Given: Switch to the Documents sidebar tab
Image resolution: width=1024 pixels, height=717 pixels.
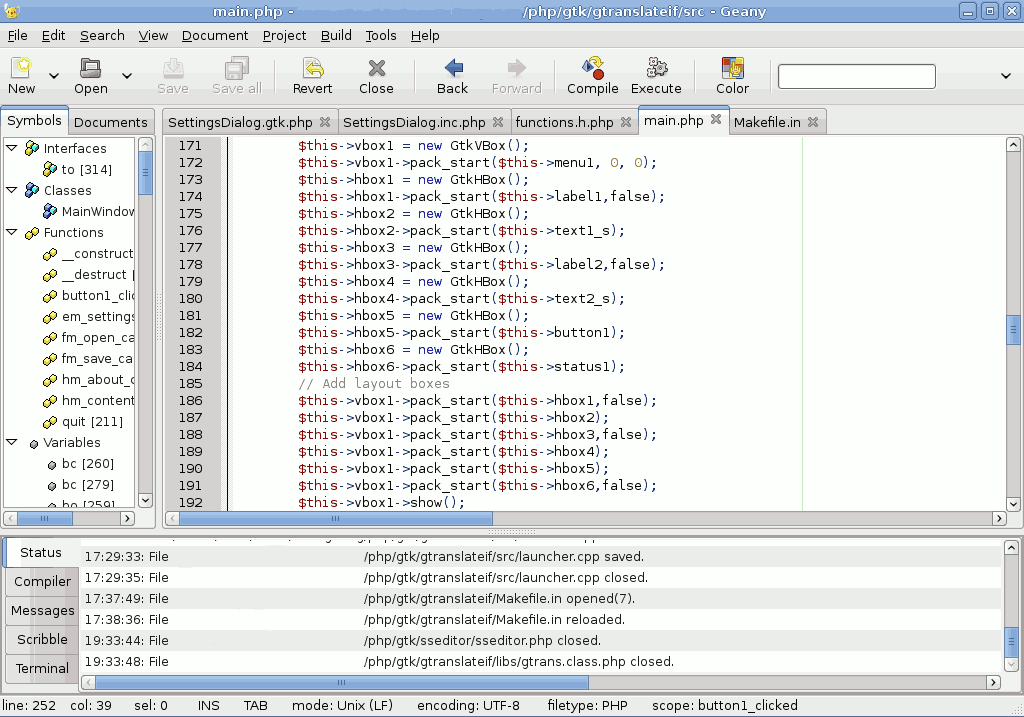Looking at the screenshot, I should point(110,122).
